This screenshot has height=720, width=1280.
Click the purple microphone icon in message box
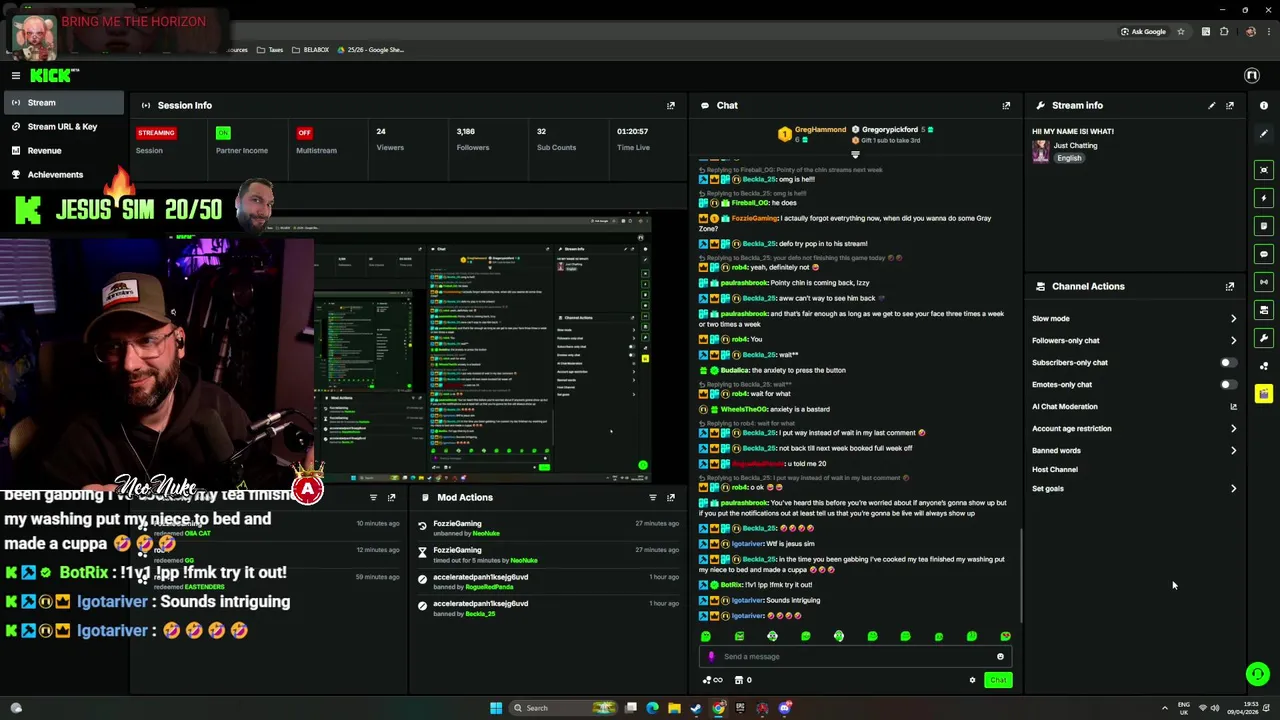click(x=712, y=657)
